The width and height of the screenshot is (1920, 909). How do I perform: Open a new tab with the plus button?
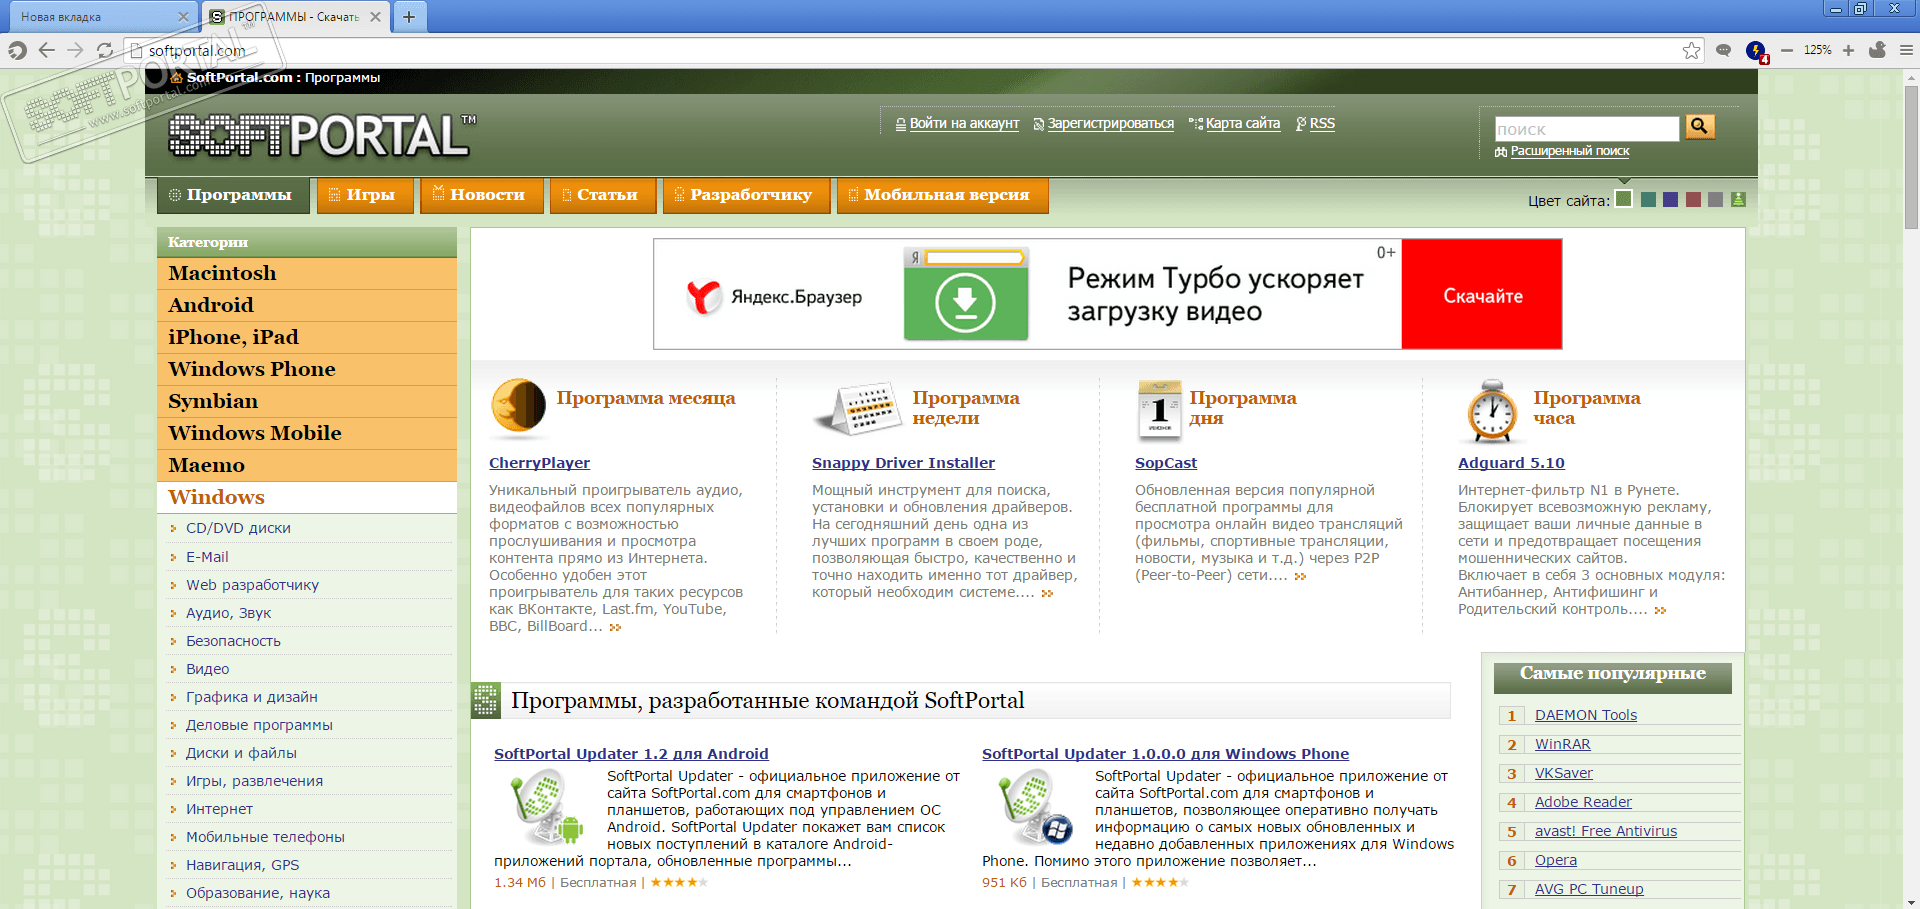409,16
